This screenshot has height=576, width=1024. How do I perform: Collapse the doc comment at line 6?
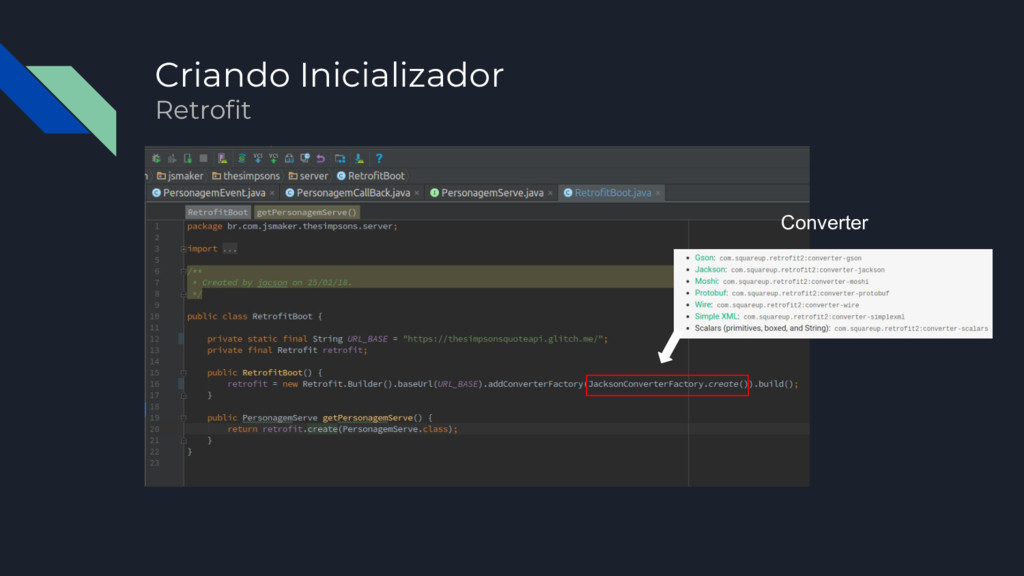[184, 271]
